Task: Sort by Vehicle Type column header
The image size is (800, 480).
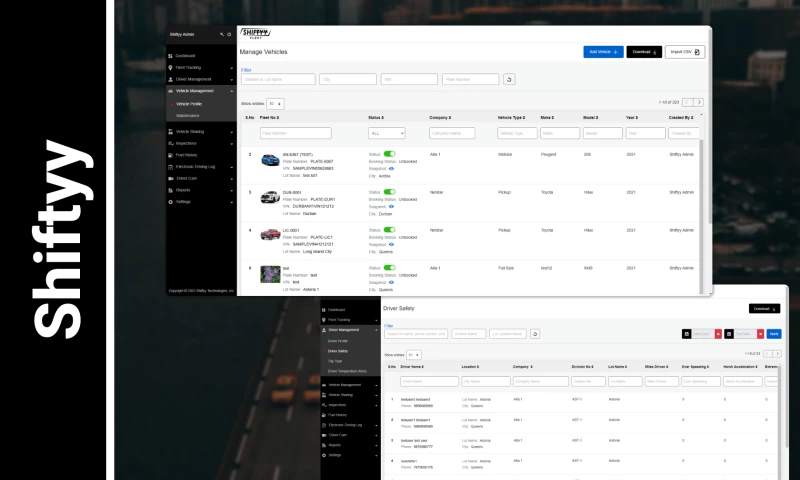Action: pyautogui.click(x=511, y=118)
